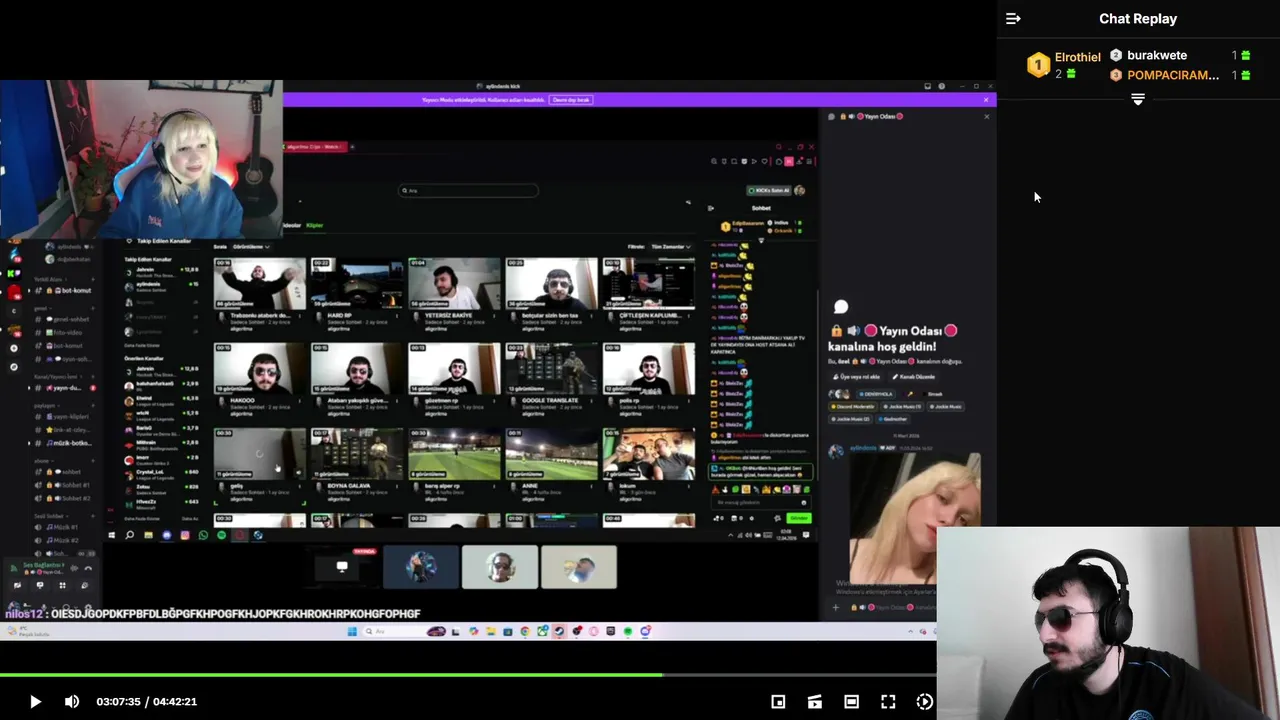Collapse the Sesli Sohbet category
1280x720 pixels.
50,516
